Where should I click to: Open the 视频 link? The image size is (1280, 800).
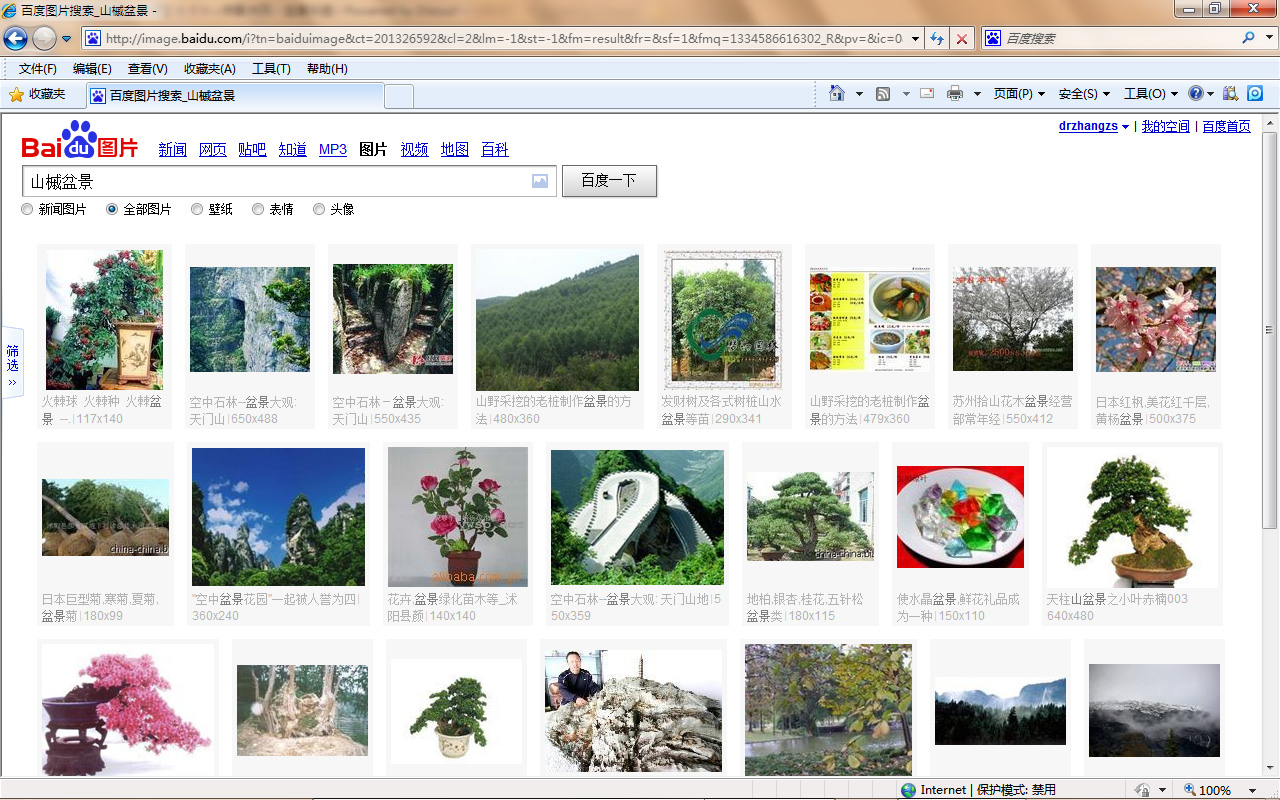[415, 150]
